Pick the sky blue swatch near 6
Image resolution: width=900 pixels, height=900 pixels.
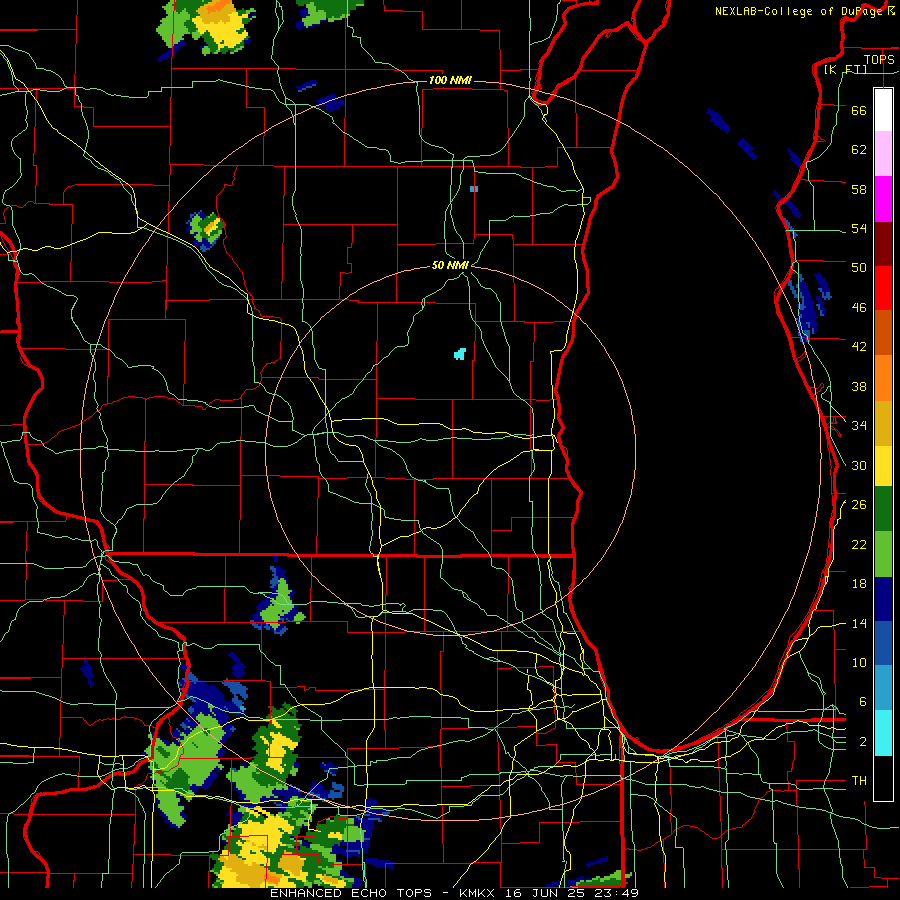tap(883, 688)
